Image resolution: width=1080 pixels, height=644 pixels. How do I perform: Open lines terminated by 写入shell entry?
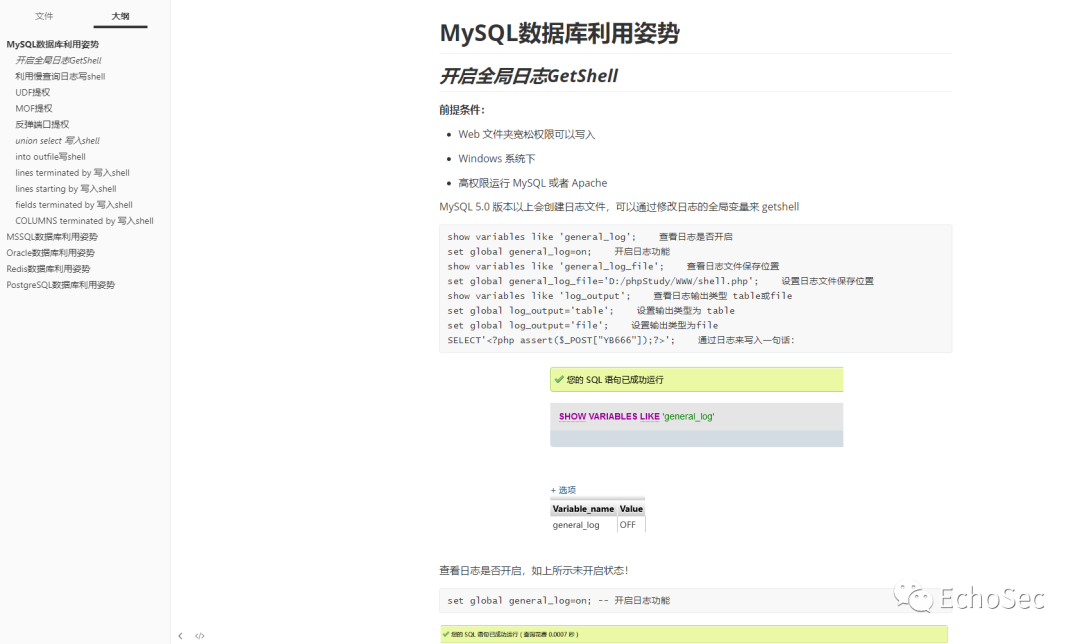pos(72,173)
